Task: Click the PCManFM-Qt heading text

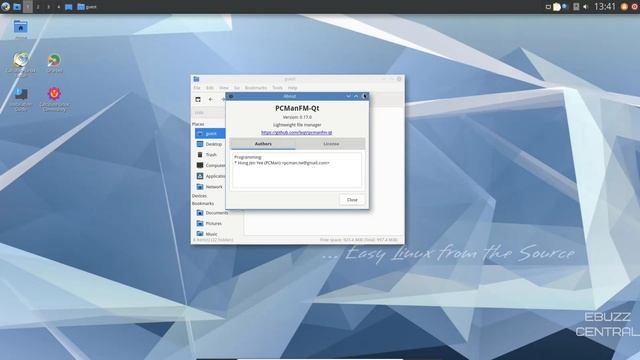Action: pos(297,108)
